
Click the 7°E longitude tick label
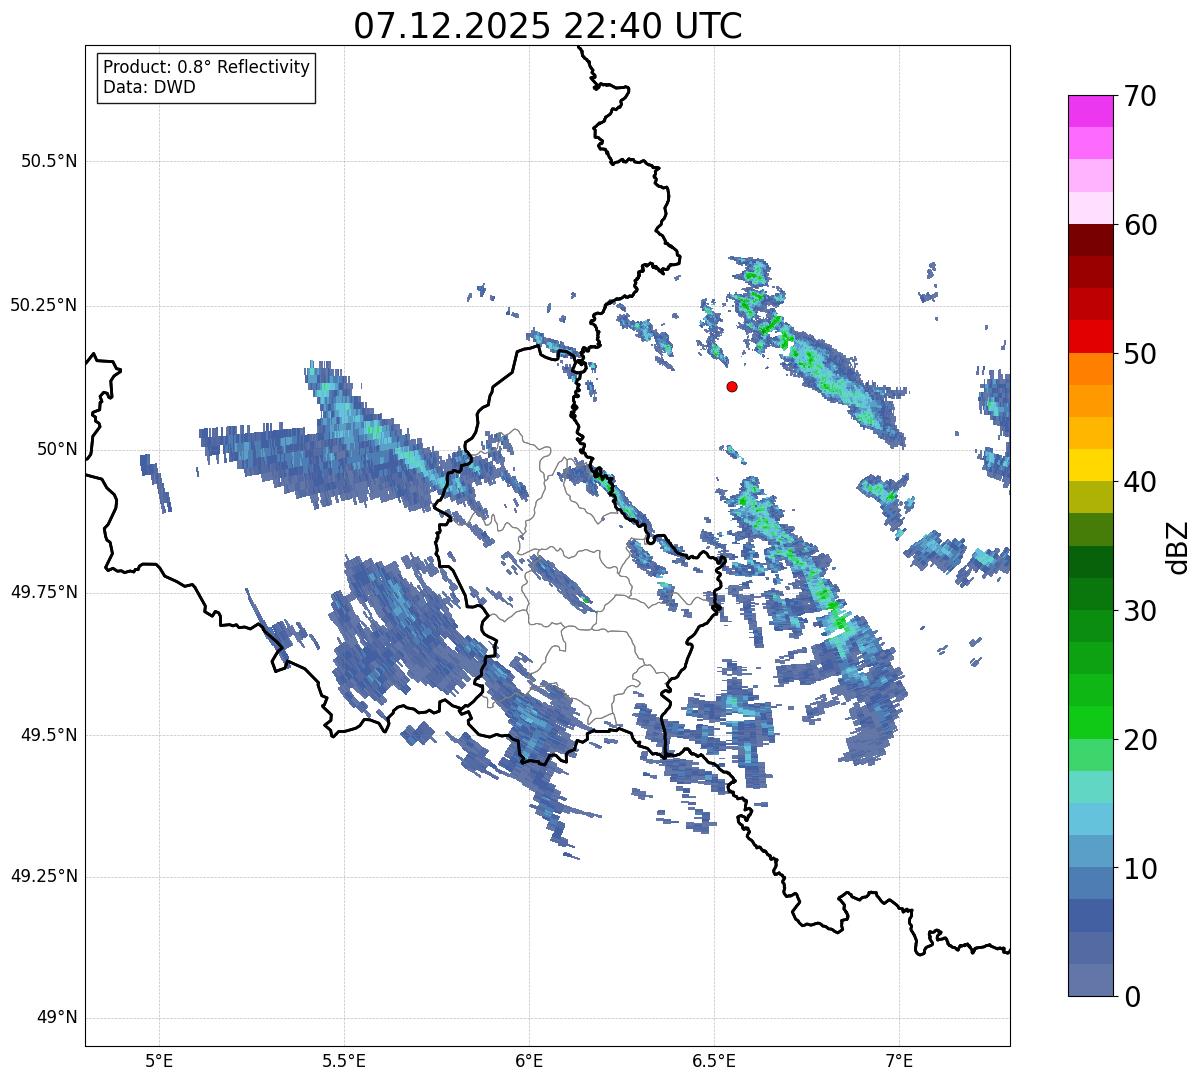pyautogui.click(x=899, y=1060)
